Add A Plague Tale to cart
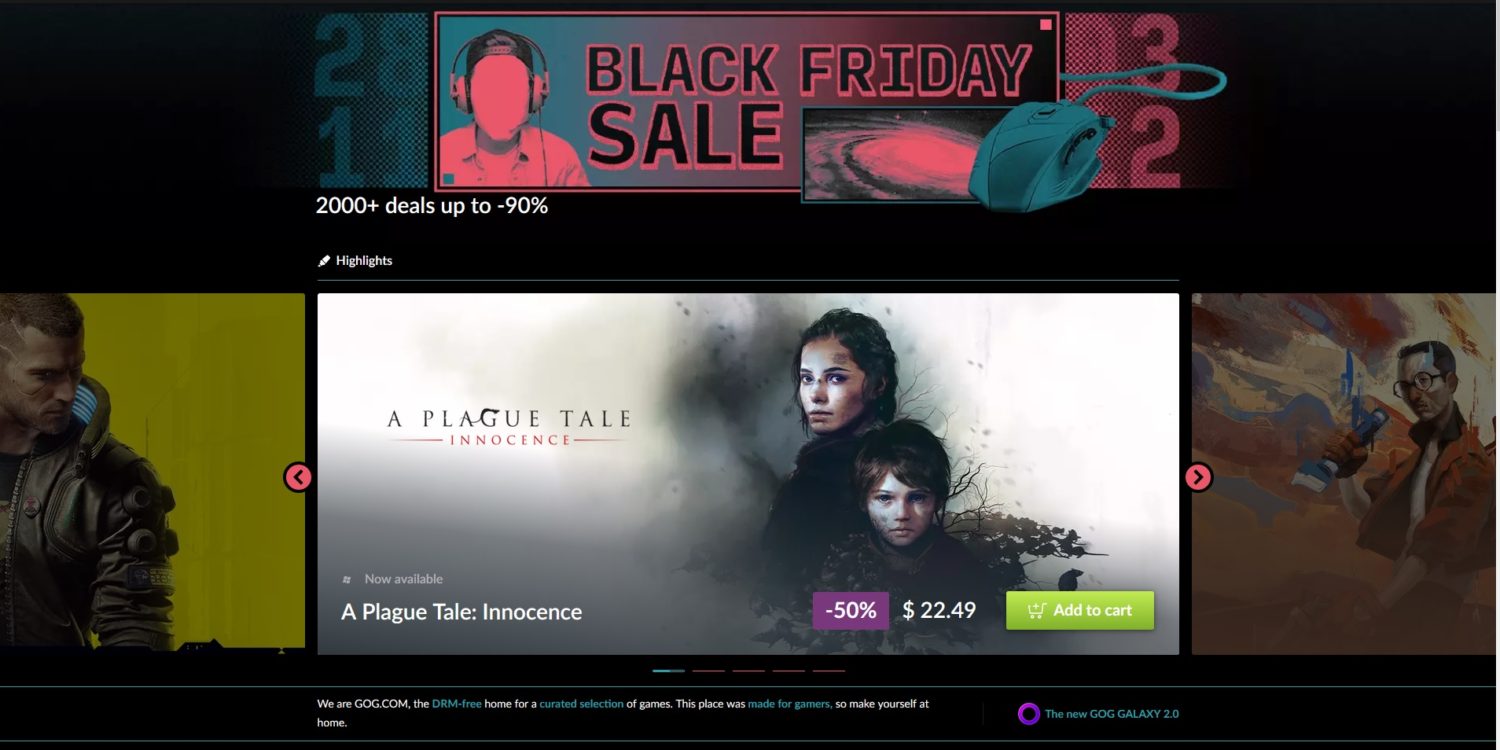 click(1080, 610)
